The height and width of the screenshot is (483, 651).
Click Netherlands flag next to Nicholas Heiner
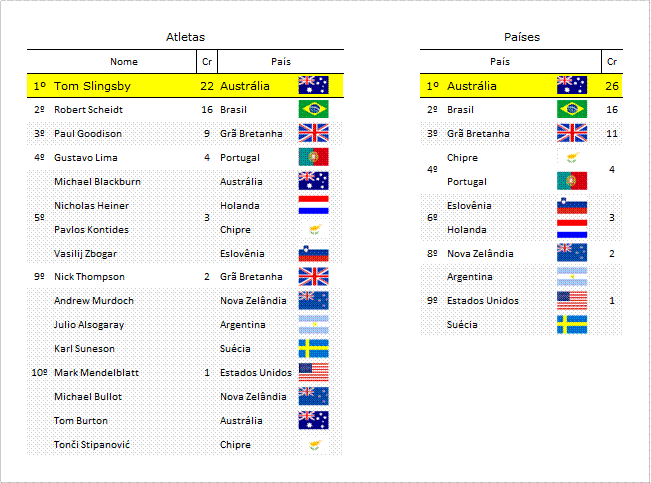pos(313,205)
